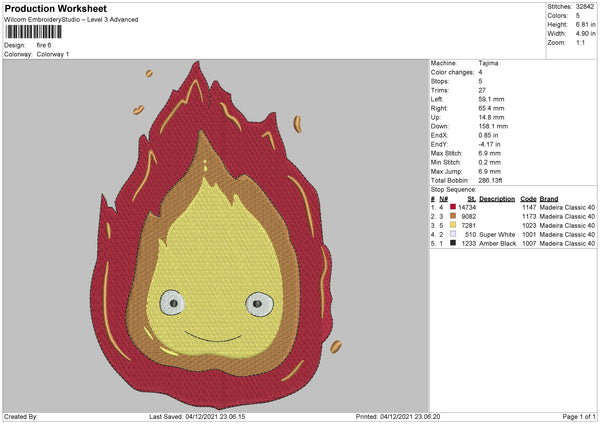Screen dimensions: 600x424
Task: Click thread code 1001
Action: (x=529, y=235)
